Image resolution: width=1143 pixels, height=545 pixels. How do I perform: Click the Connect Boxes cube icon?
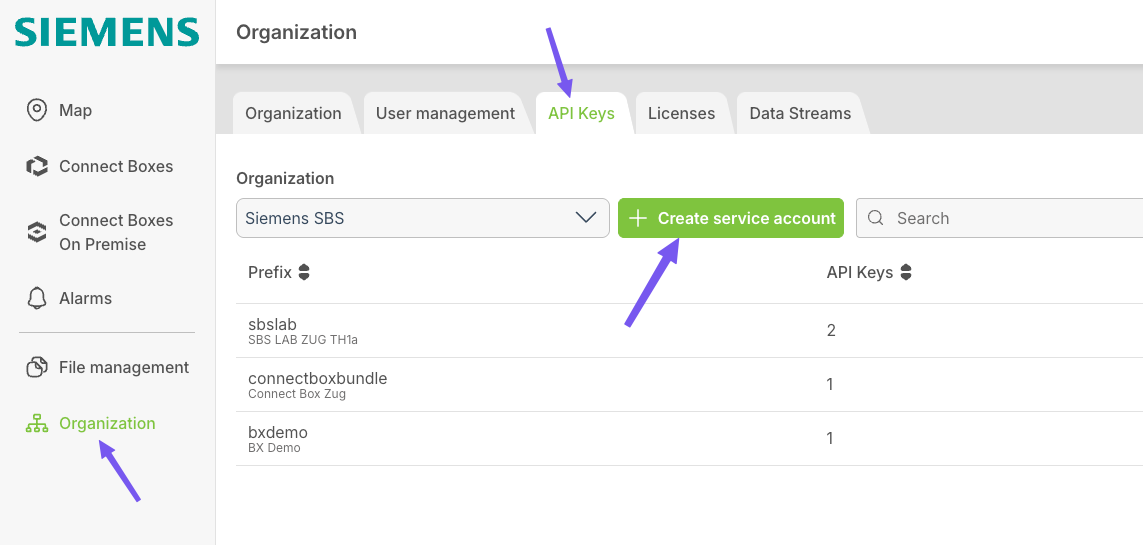point(36,166)
